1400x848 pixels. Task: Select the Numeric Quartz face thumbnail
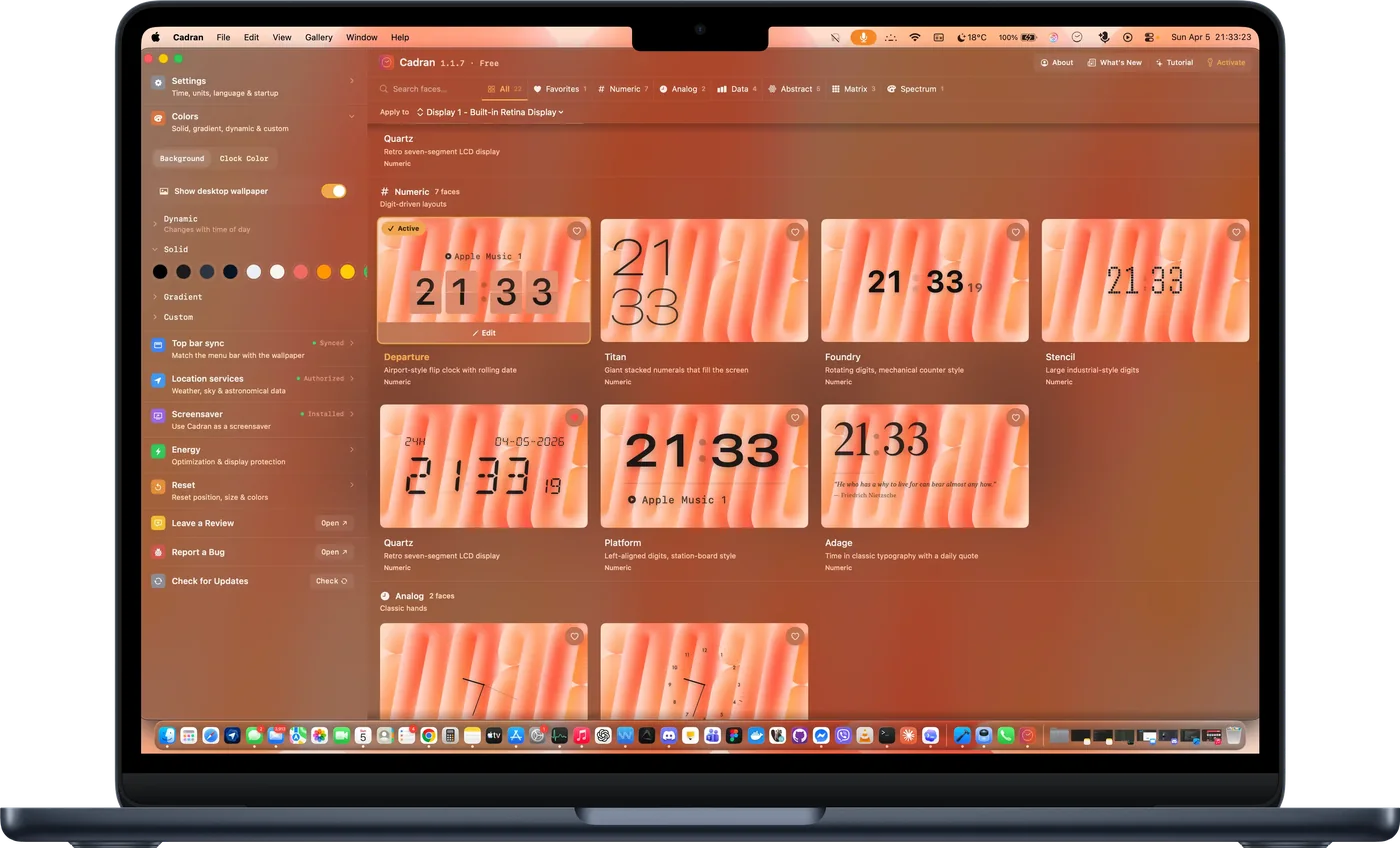(x=484, y=466)
